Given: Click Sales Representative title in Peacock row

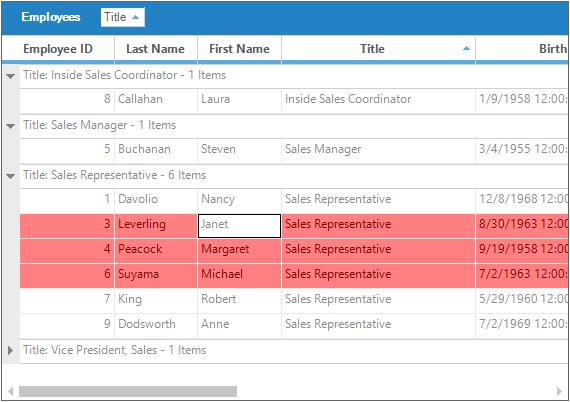Looking at the screenshot, I should [x=378, y=251].
